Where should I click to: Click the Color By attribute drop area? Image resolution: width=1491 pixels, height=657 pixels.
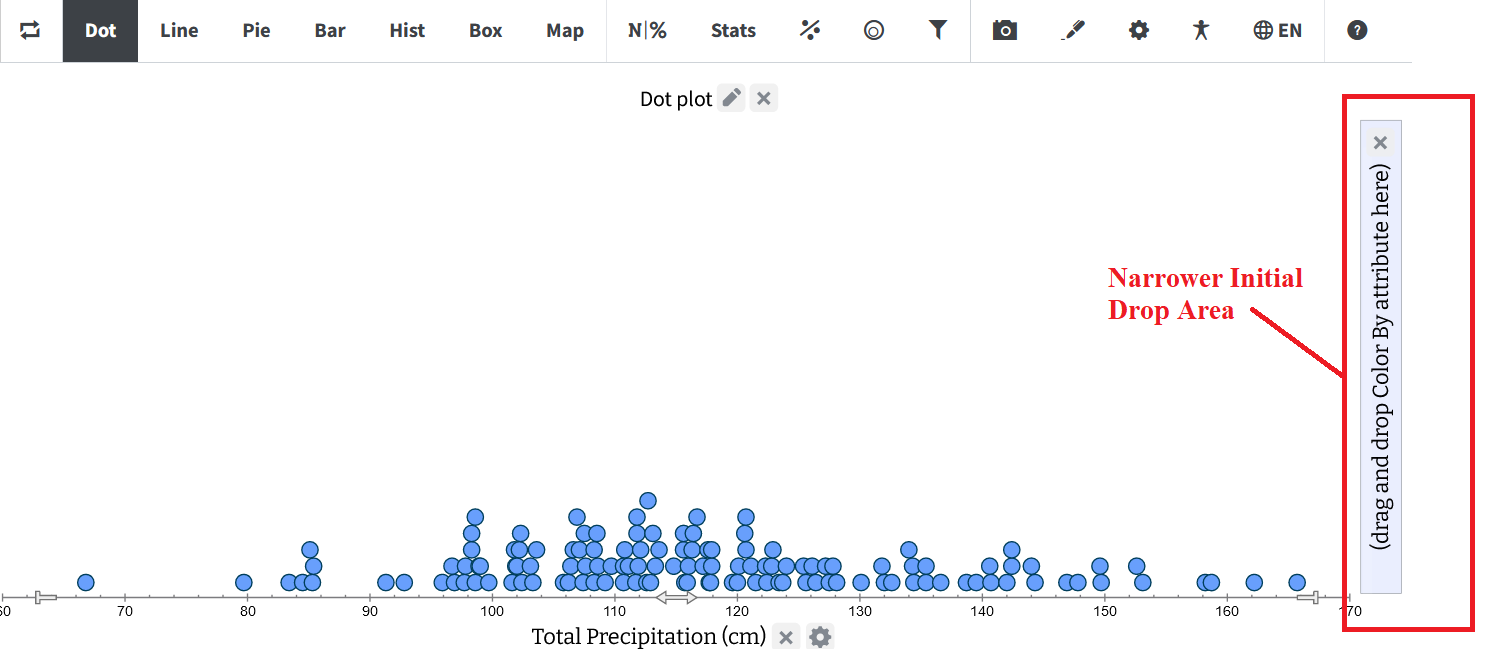tap(1381, 357)
